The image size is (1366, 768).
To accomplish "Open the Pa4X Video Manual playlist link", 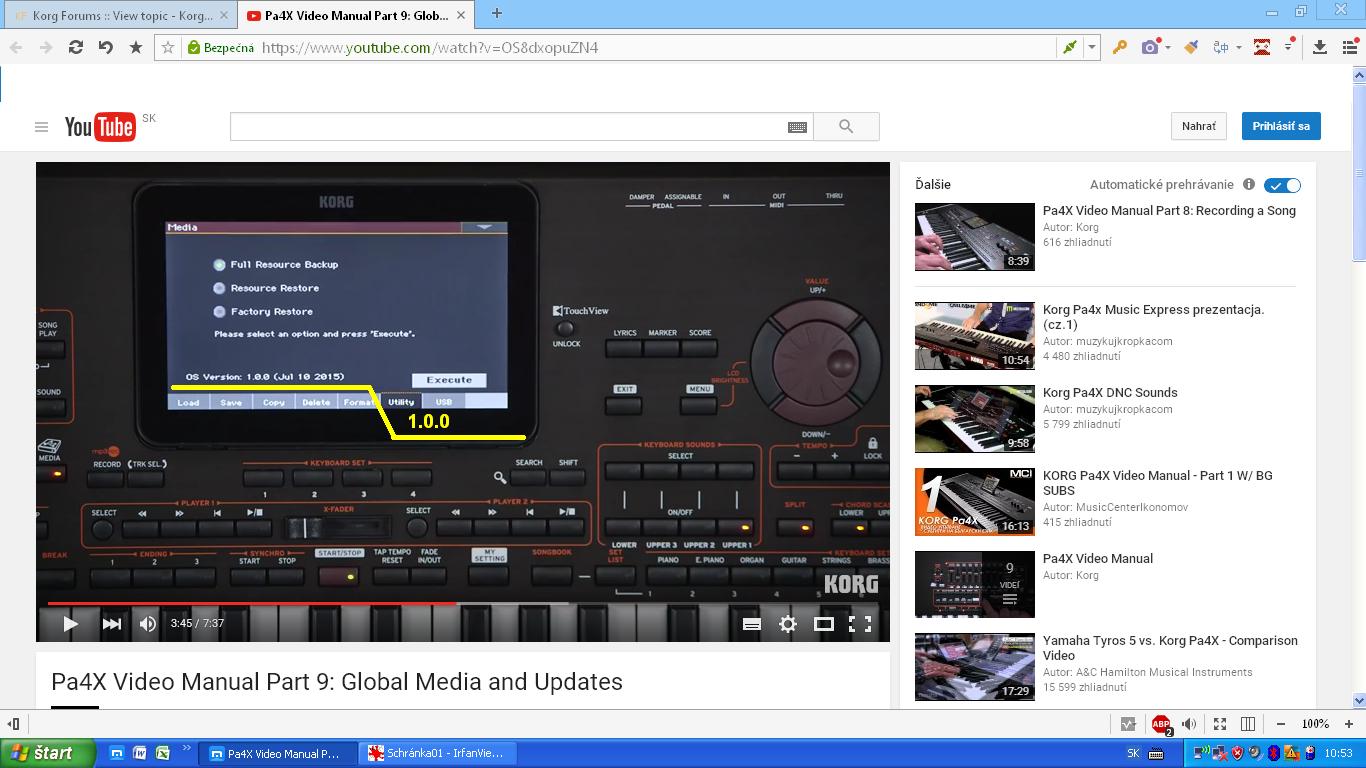I will coord(1098,558).
